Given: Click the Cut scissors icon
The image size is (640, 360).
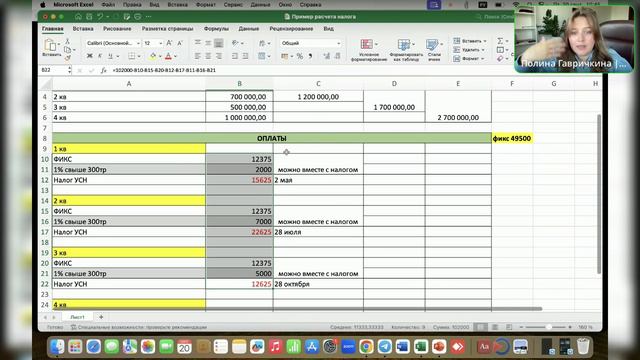Looking at the screenshot, I should [67, 41].
